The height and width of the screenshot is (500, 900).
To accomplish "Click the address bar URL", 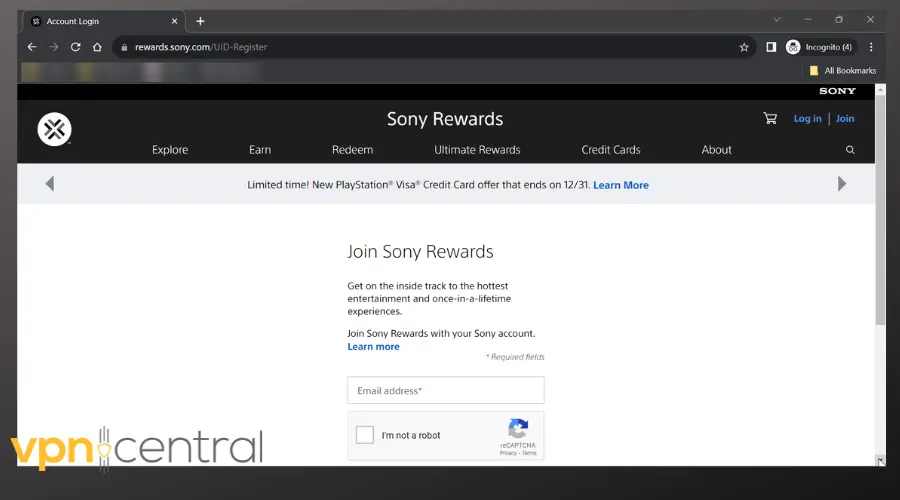I will click(x=201, y=47).
